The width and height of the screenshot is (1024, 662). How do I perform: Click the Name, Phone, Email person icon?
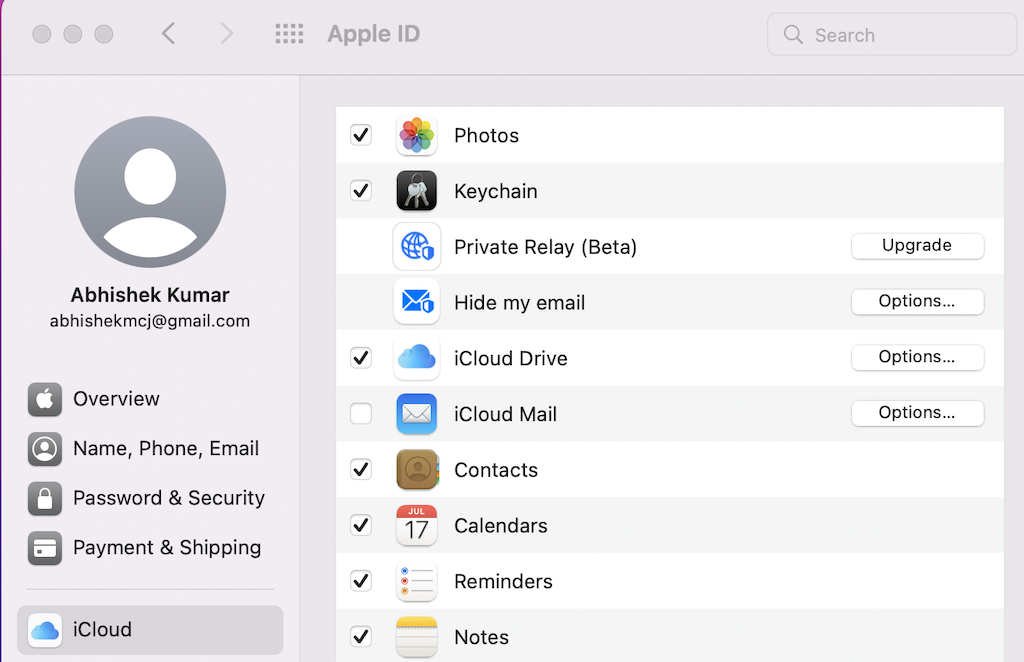coord(45,449)
